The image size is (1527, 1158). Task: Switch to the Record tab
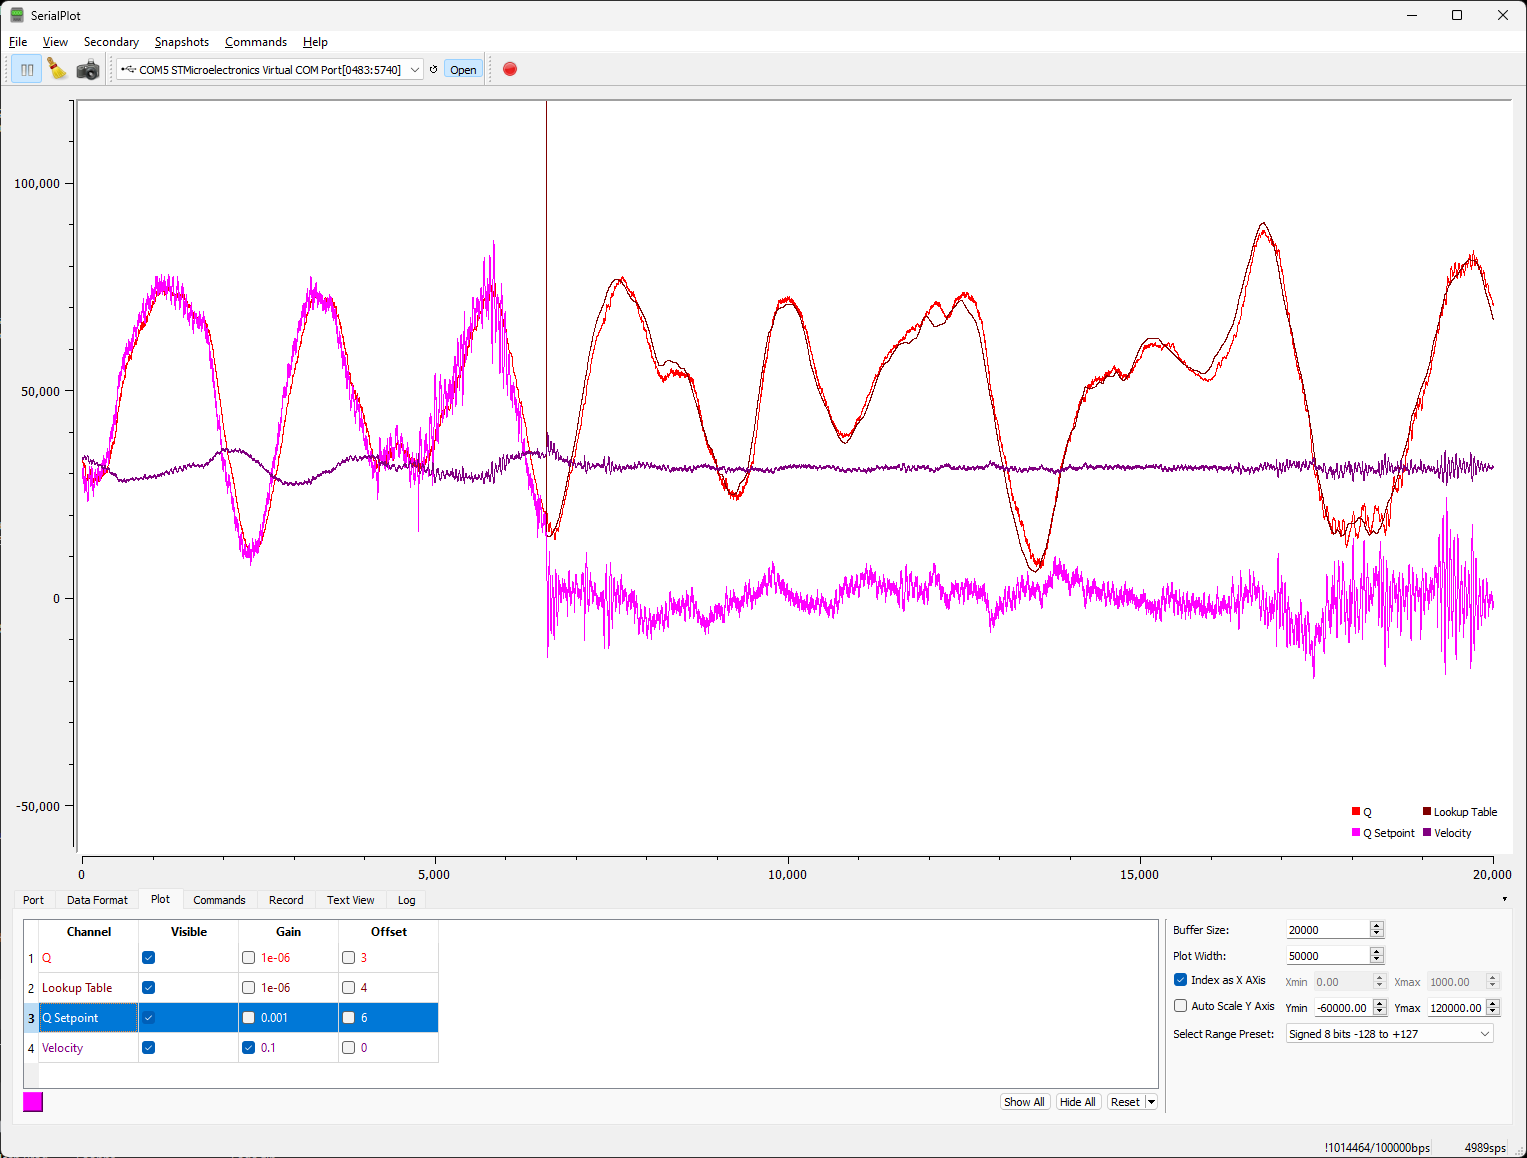coord(286,899)
